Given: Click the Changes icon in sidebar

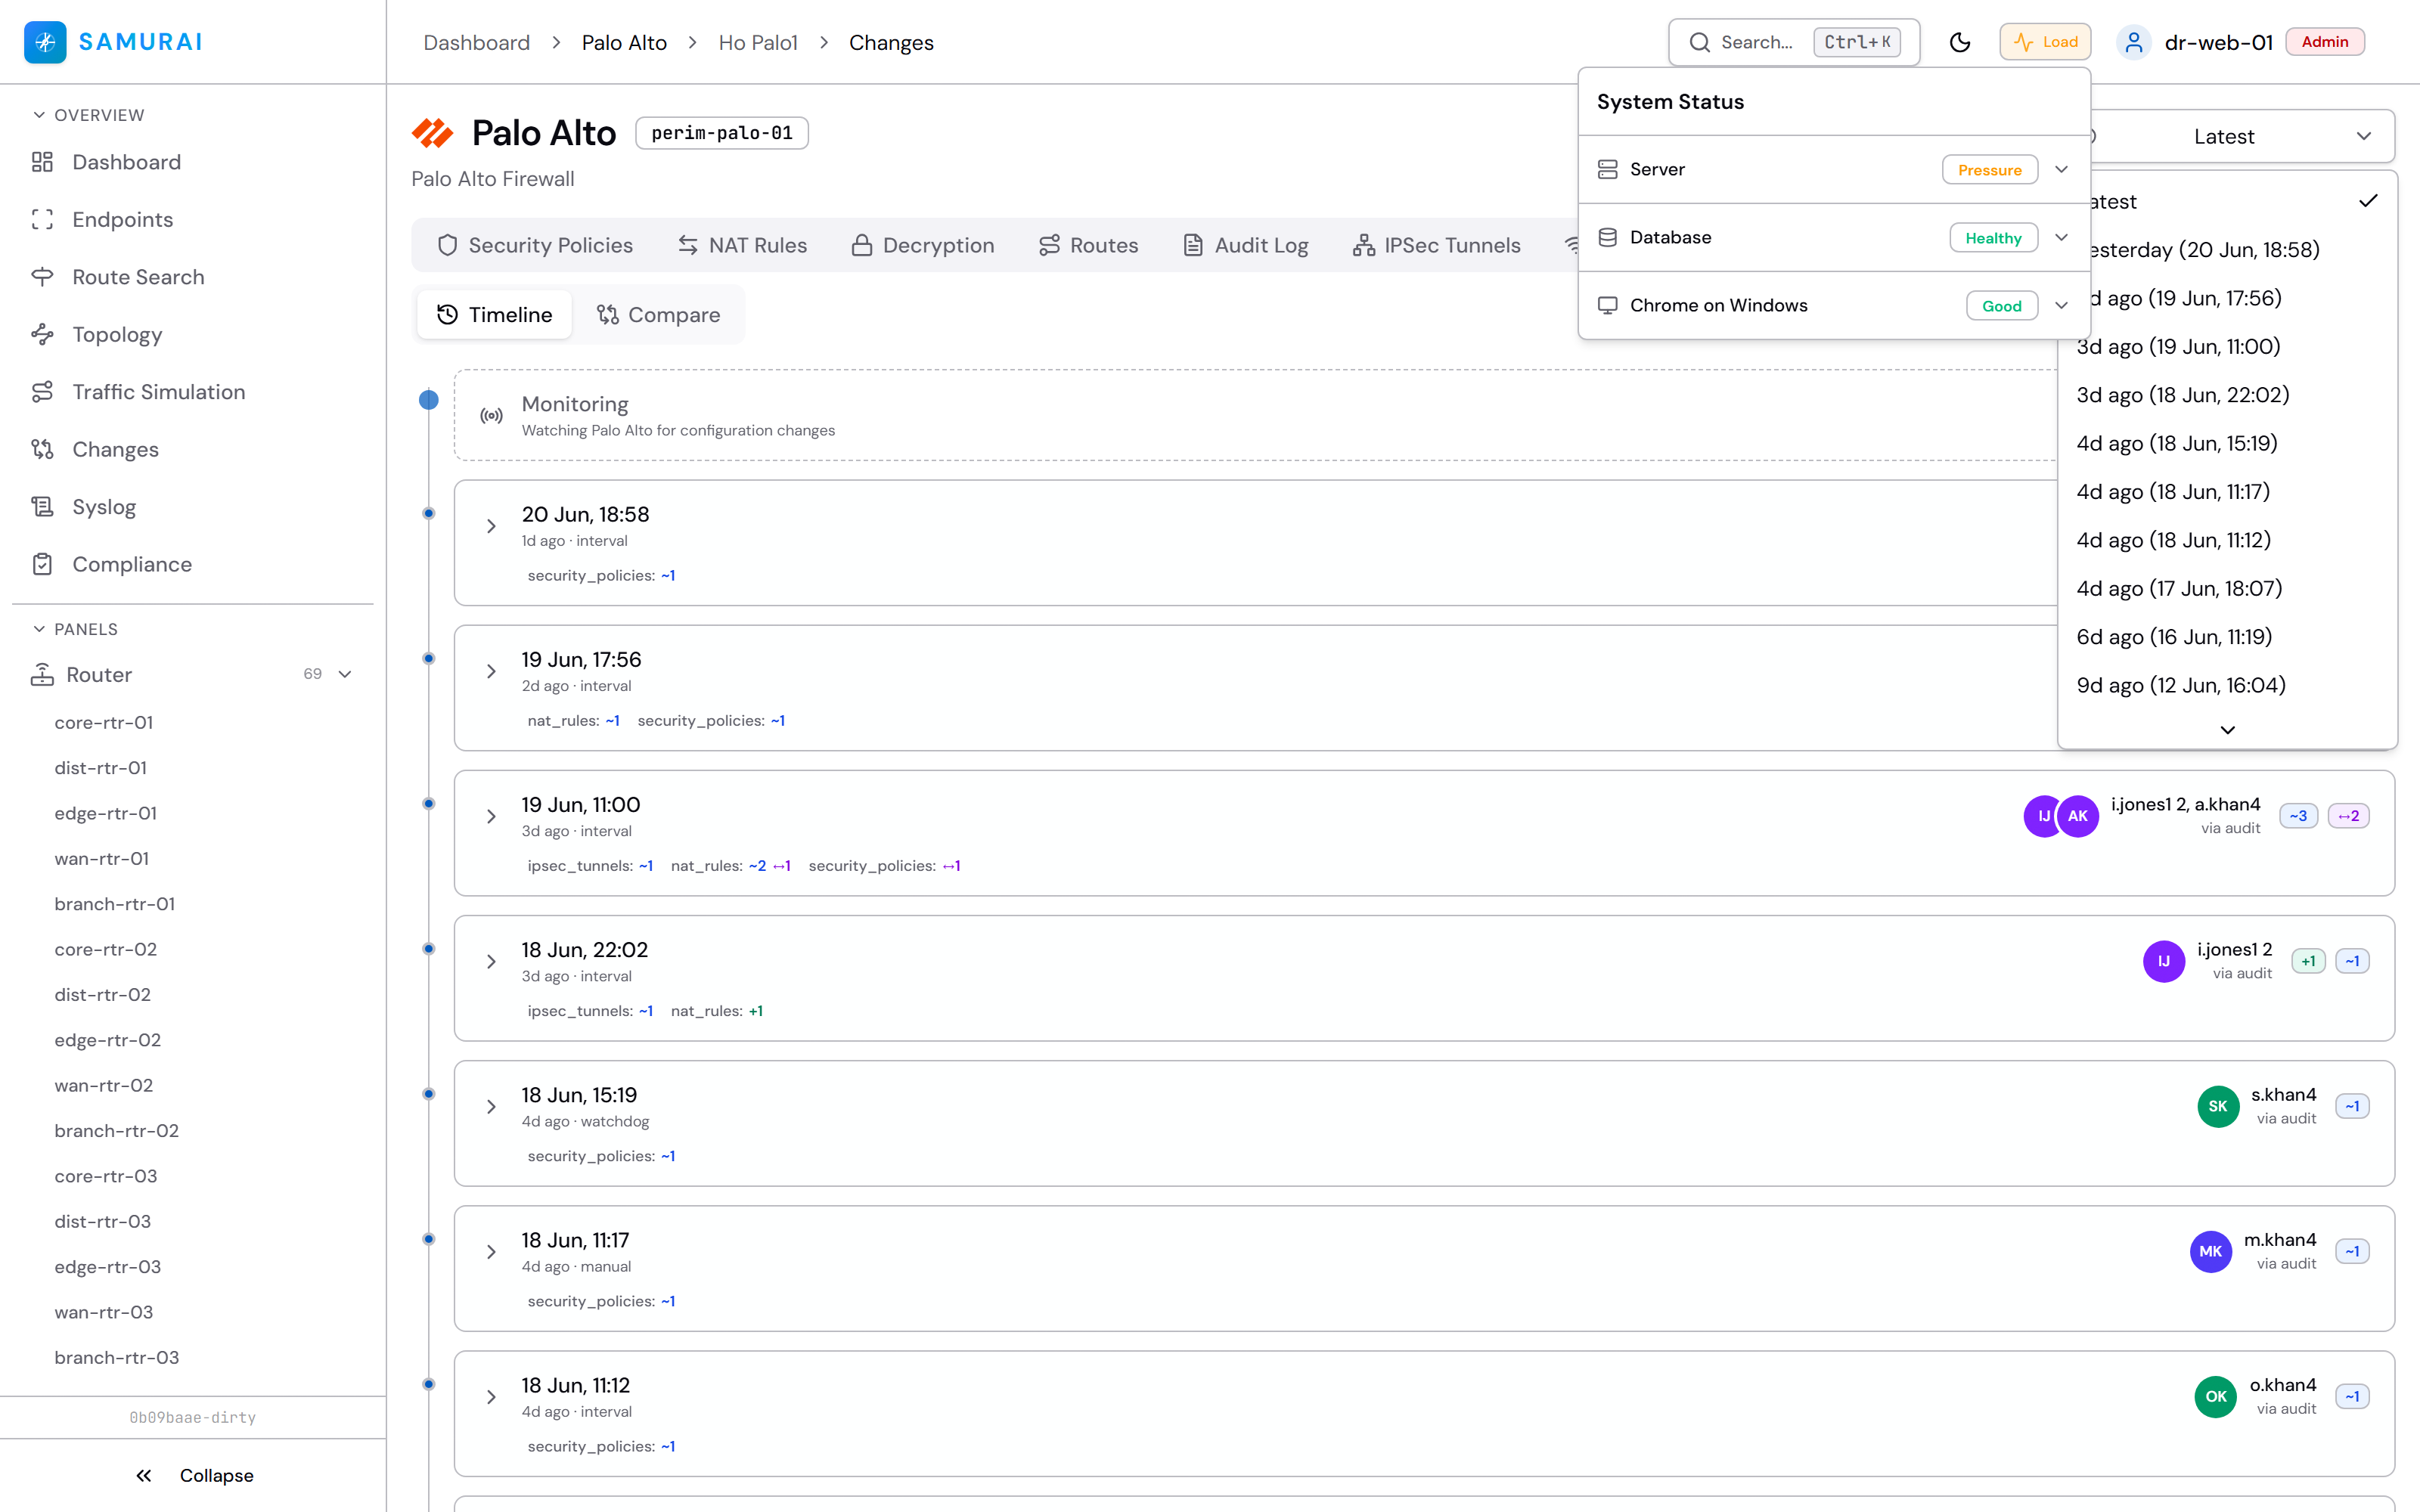Looking at the screenshot, I should [42, 450].
